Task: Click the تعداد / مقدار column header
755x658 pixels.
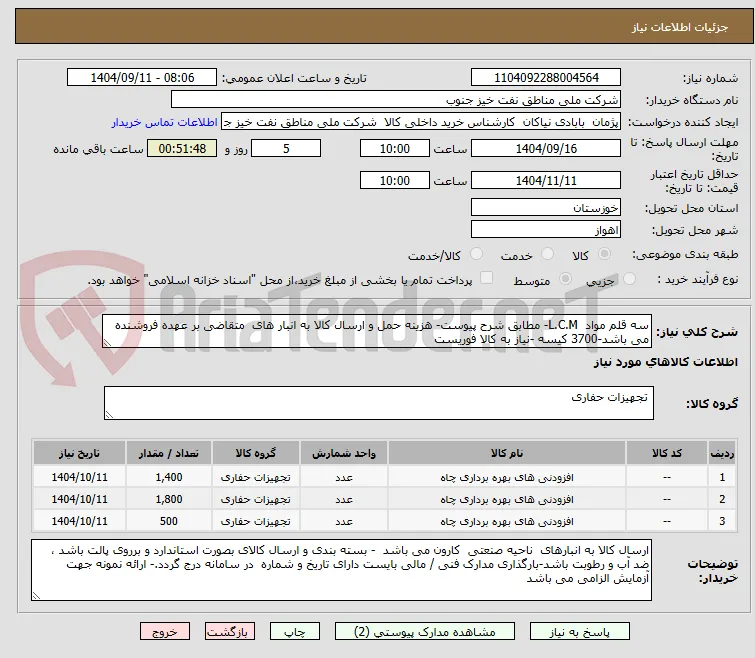Action: (x=169, y=453)
